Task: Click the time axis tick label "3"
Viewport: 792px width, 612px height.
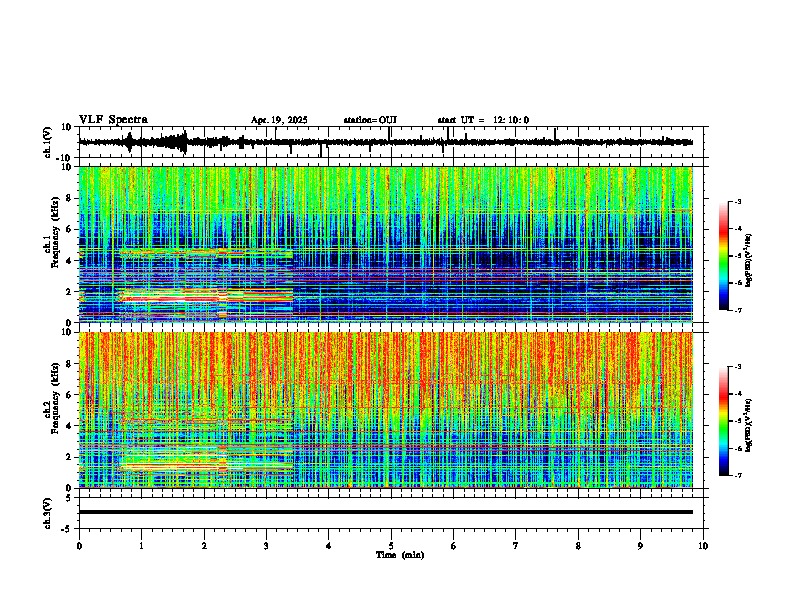Action: pos(266,546)
